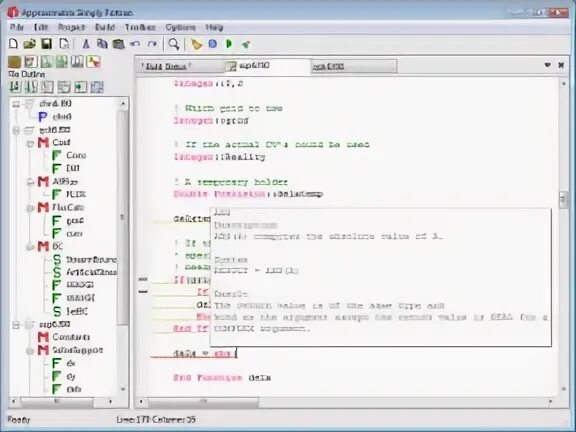Collapse the SolverSupport module node
The width and height of the screenshot is (576, 432).
tap(30, 351)
